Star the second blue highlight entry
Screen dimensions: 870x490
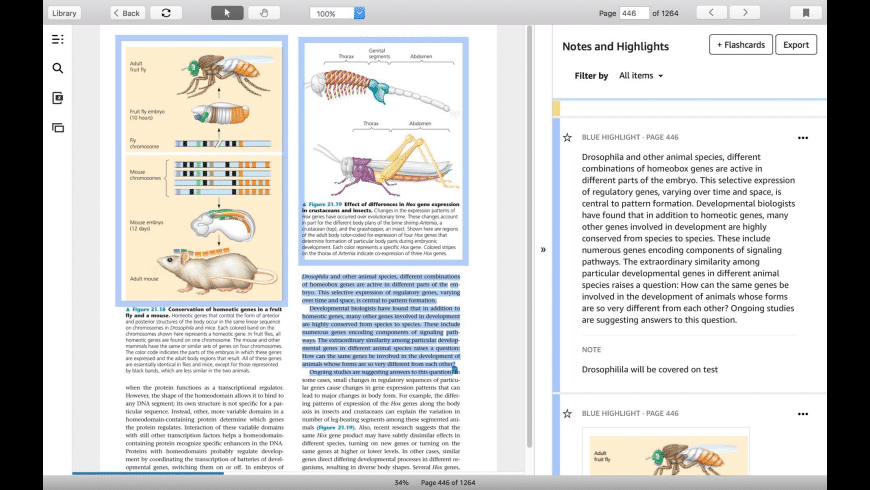click(x=567, y=413)
